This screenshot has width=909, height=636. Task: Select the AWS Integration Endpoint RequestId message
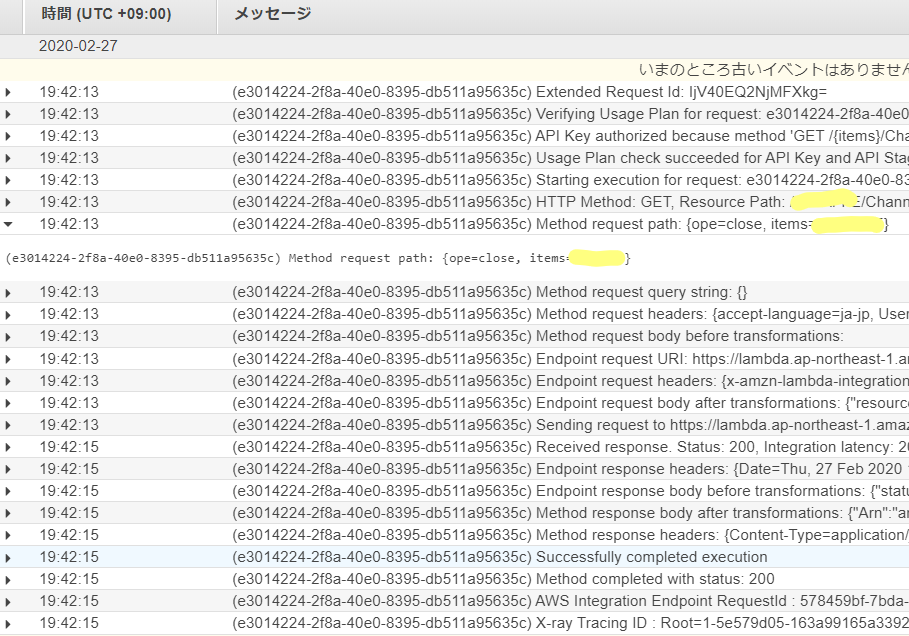pyautogui.click(x=570, y=601)
